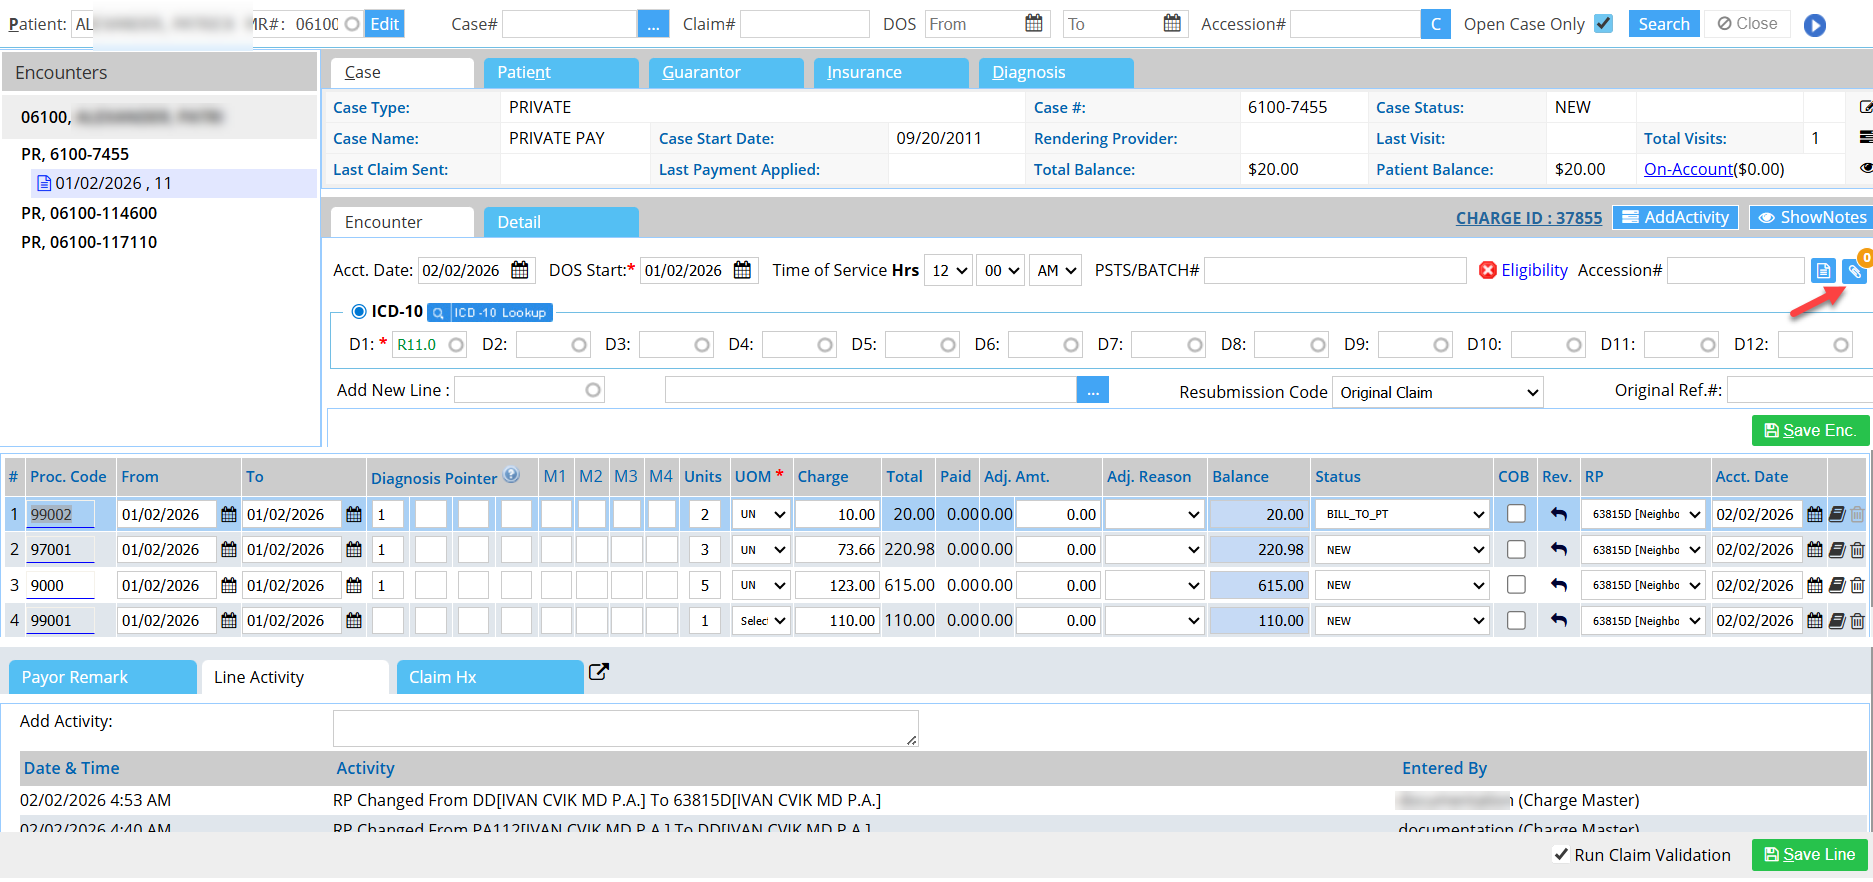Check the COB box for line 1
1873x882 pixels.
(x=1516, y=514)
